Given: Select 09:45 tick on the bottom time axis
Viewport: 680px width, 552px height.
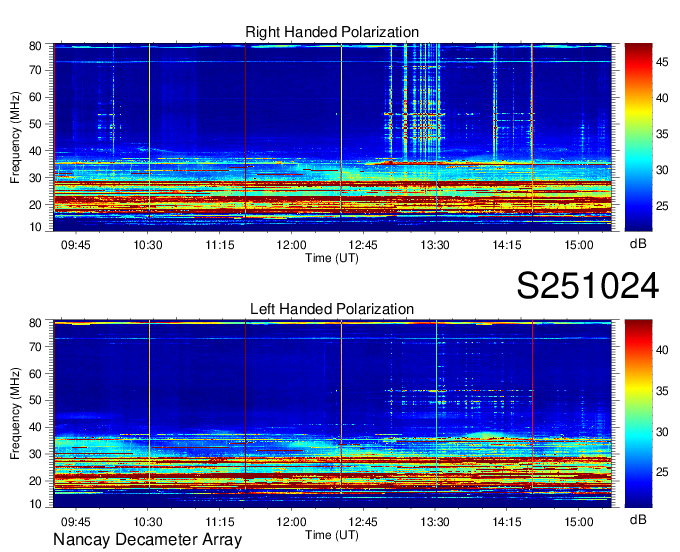Looking at the screenshot, I should pos(76,521).
